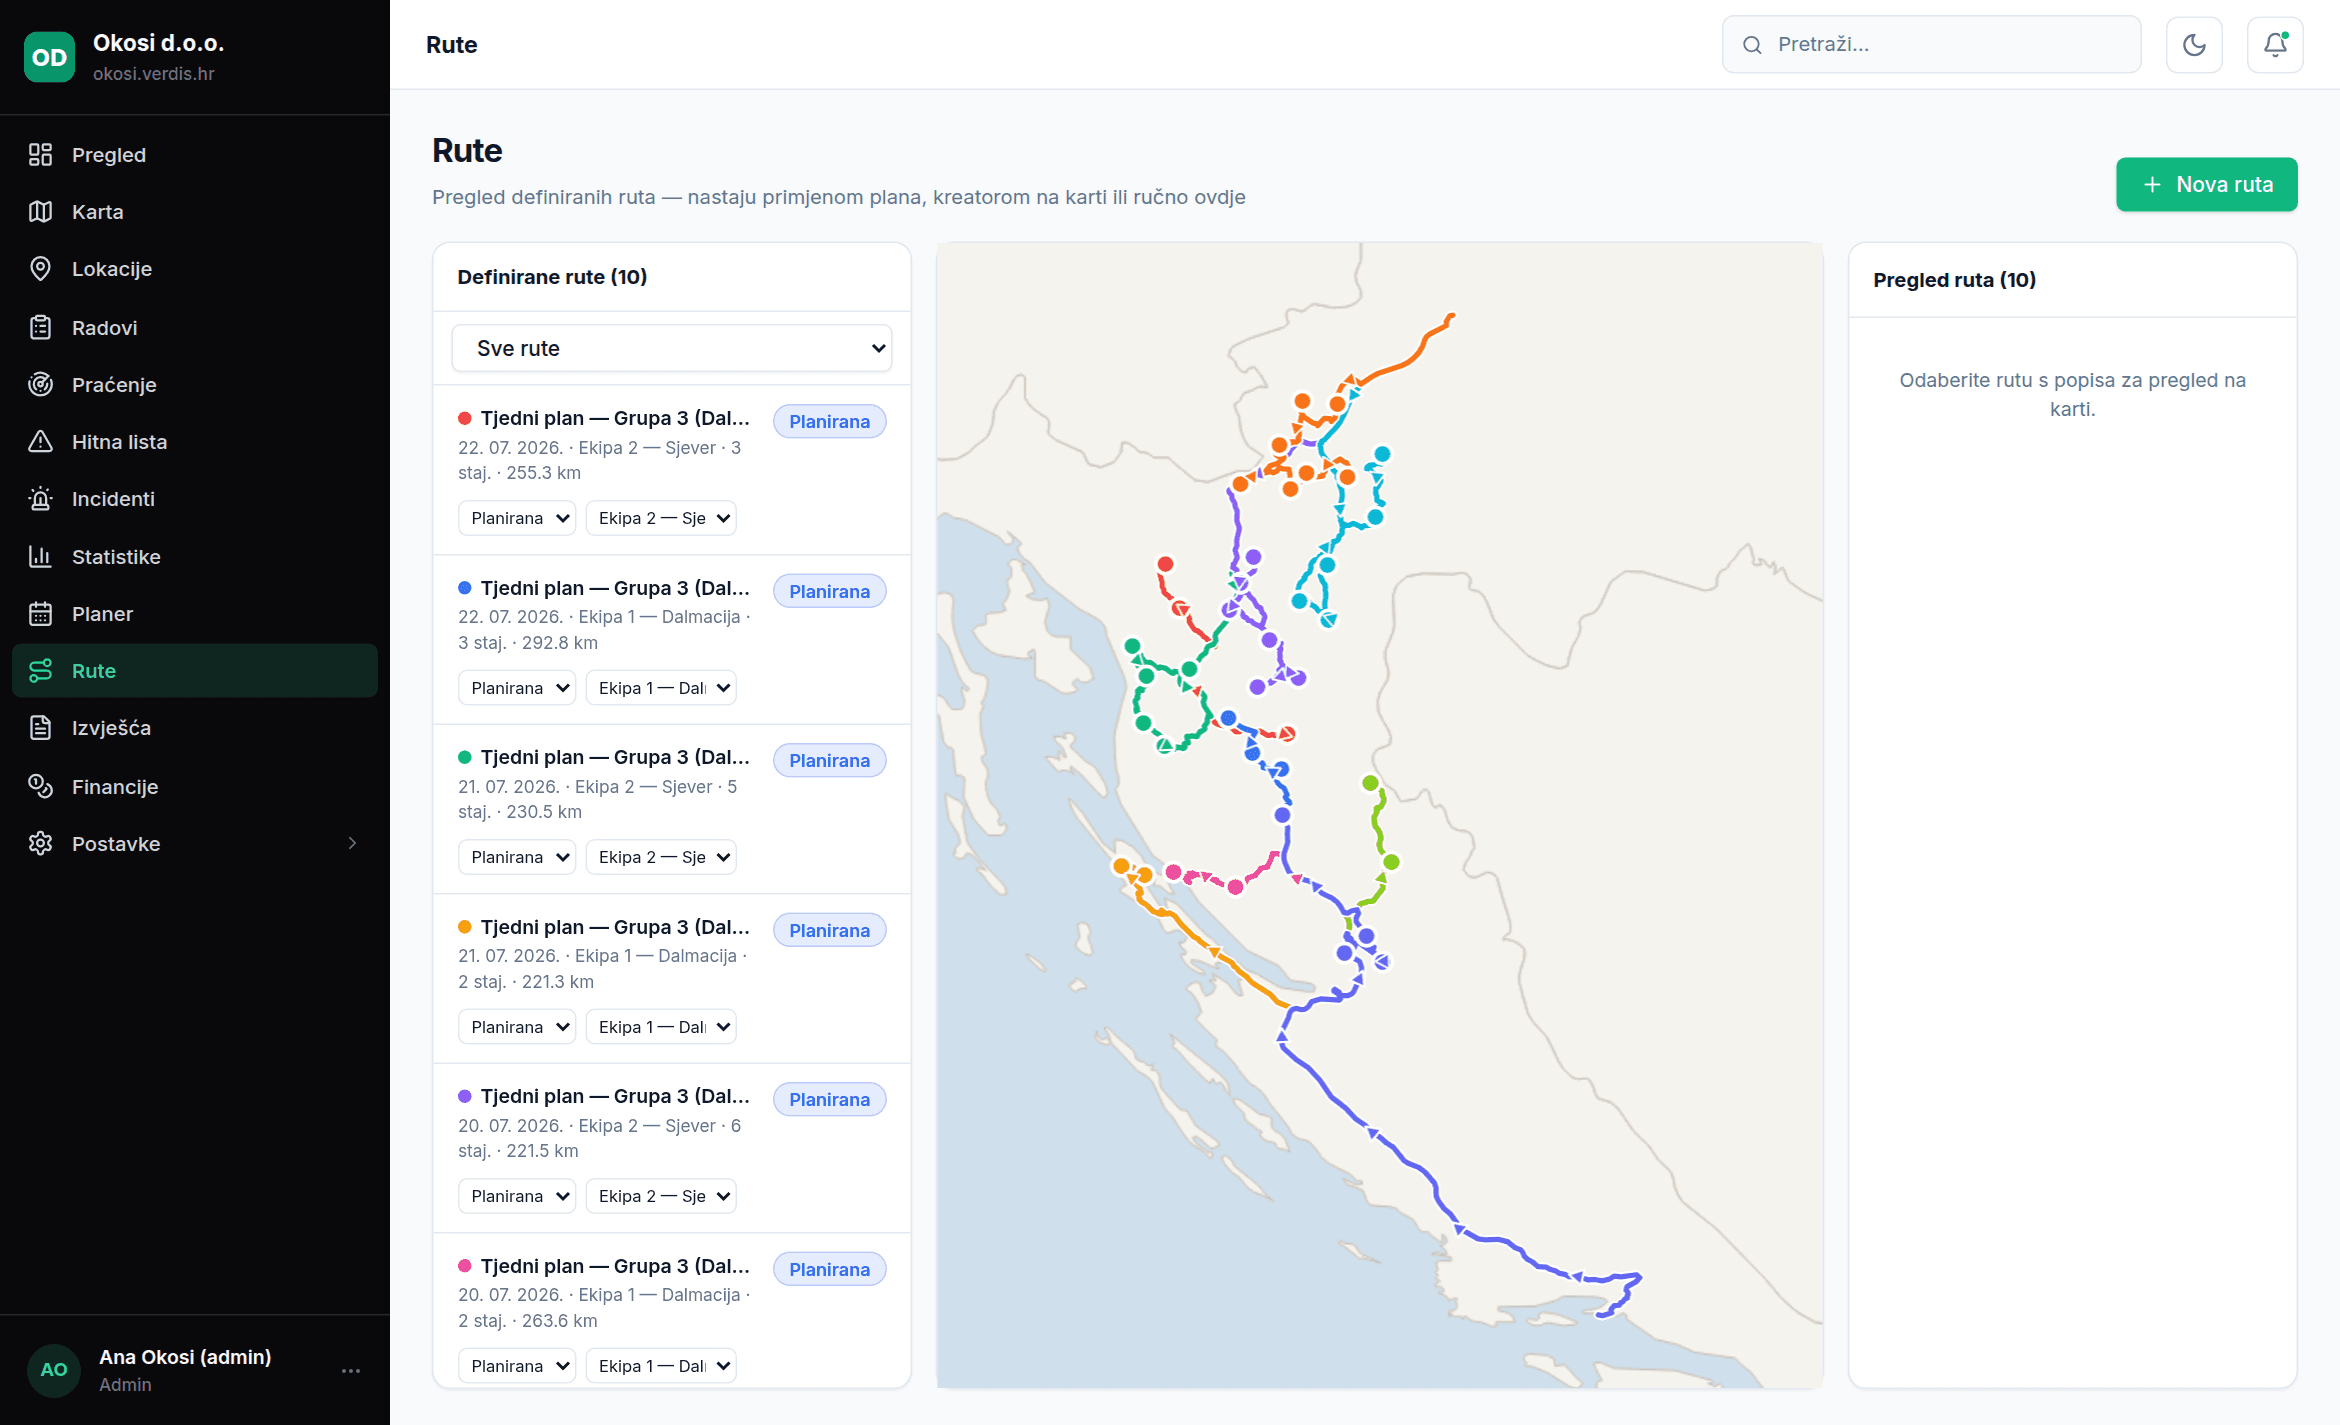2340x1425 pixels.
Task: Click the Financije coins icon
Action: click(x=40, y=787)
